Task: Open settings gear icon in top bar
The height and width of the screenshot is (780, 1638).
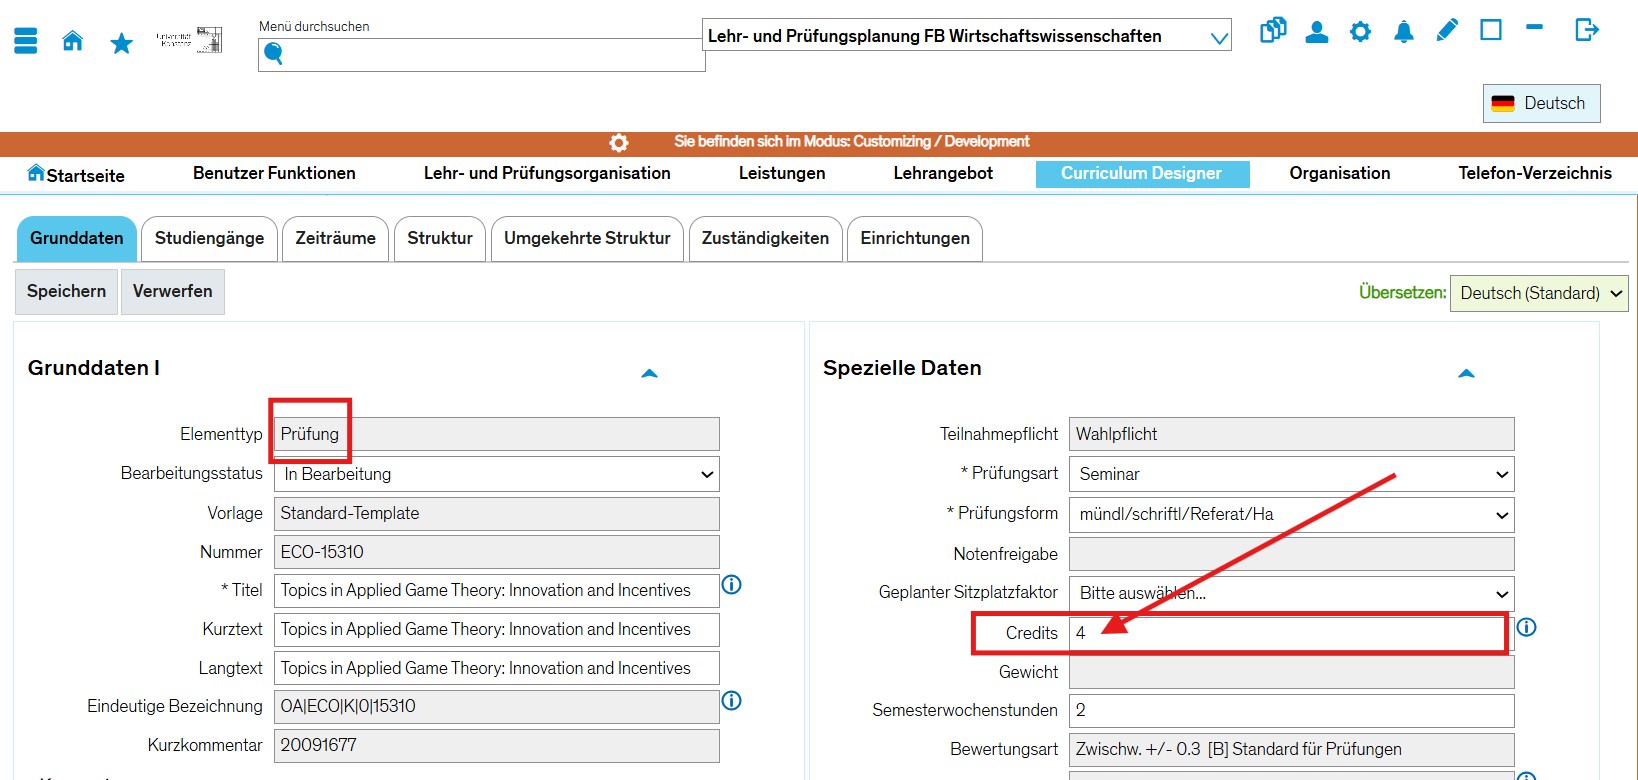Action: [1360, 32]
